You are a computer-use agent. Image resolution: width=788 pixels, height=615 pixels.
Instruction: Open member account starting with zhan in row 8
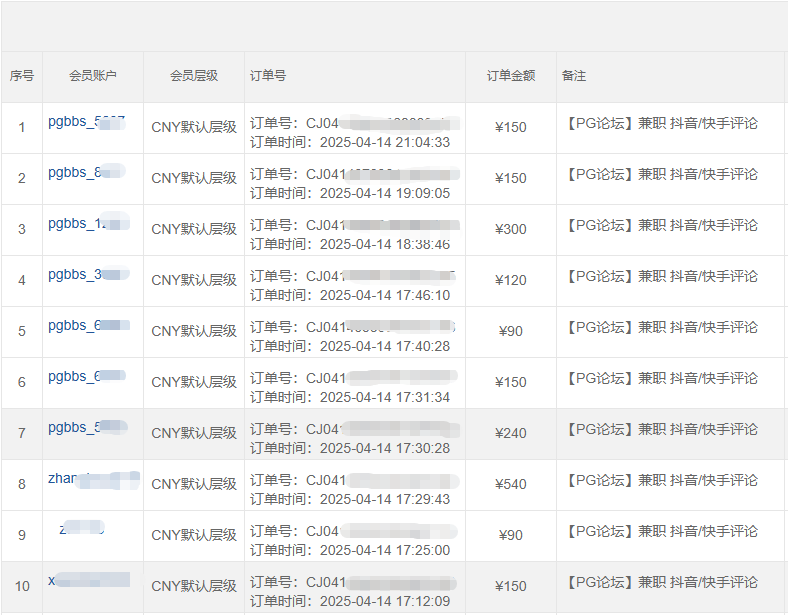pyautogui.click(x=92, y=479)
